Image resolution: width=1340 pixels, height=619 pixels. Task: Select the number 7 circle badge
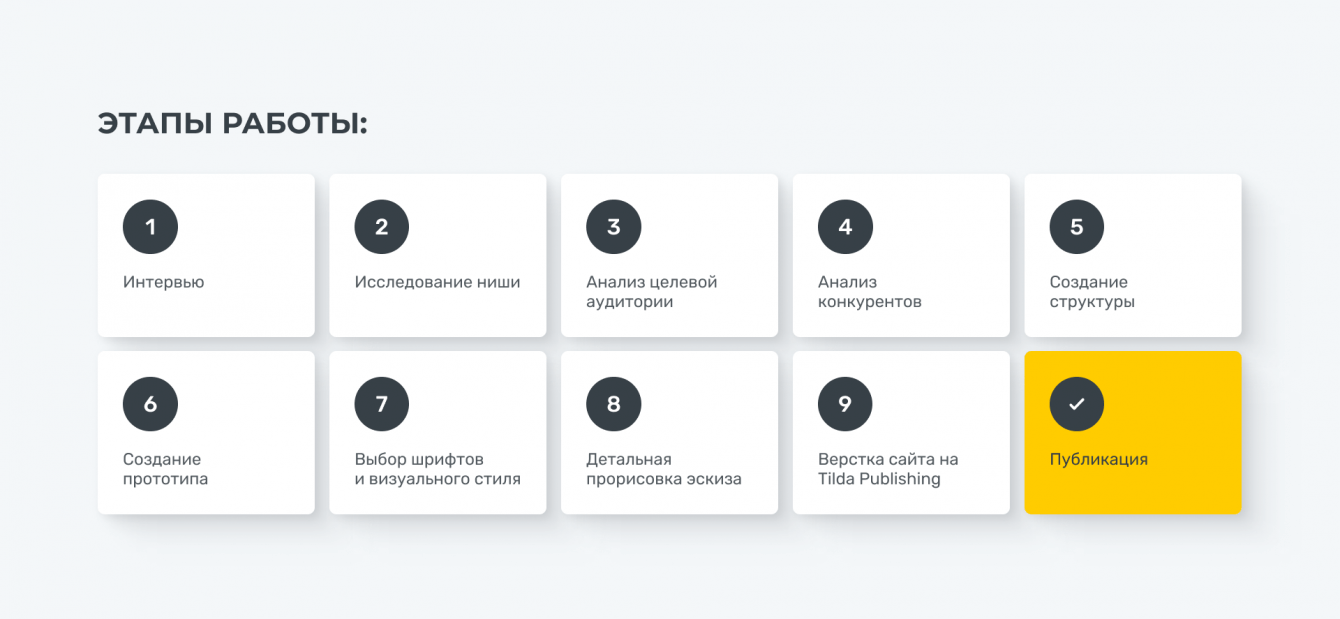(382, 404)
